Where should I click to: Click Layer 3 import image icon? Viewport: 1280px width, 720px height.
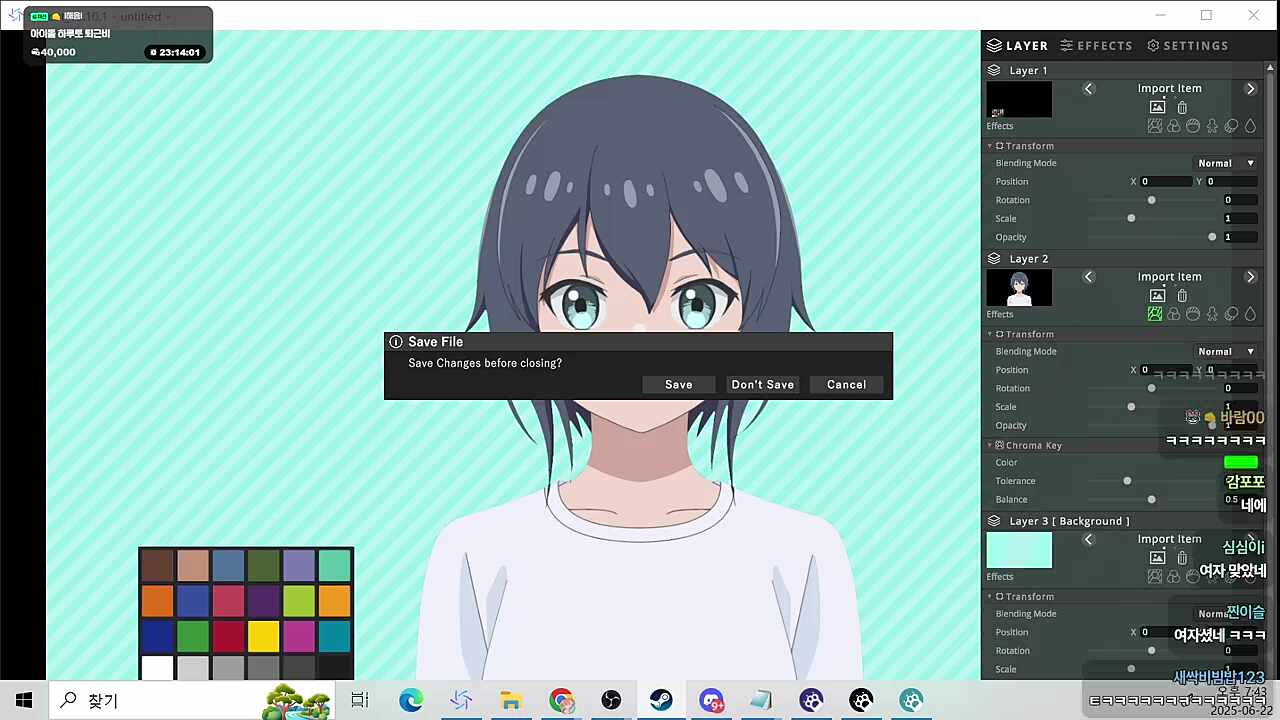[x=1158, y=558]
